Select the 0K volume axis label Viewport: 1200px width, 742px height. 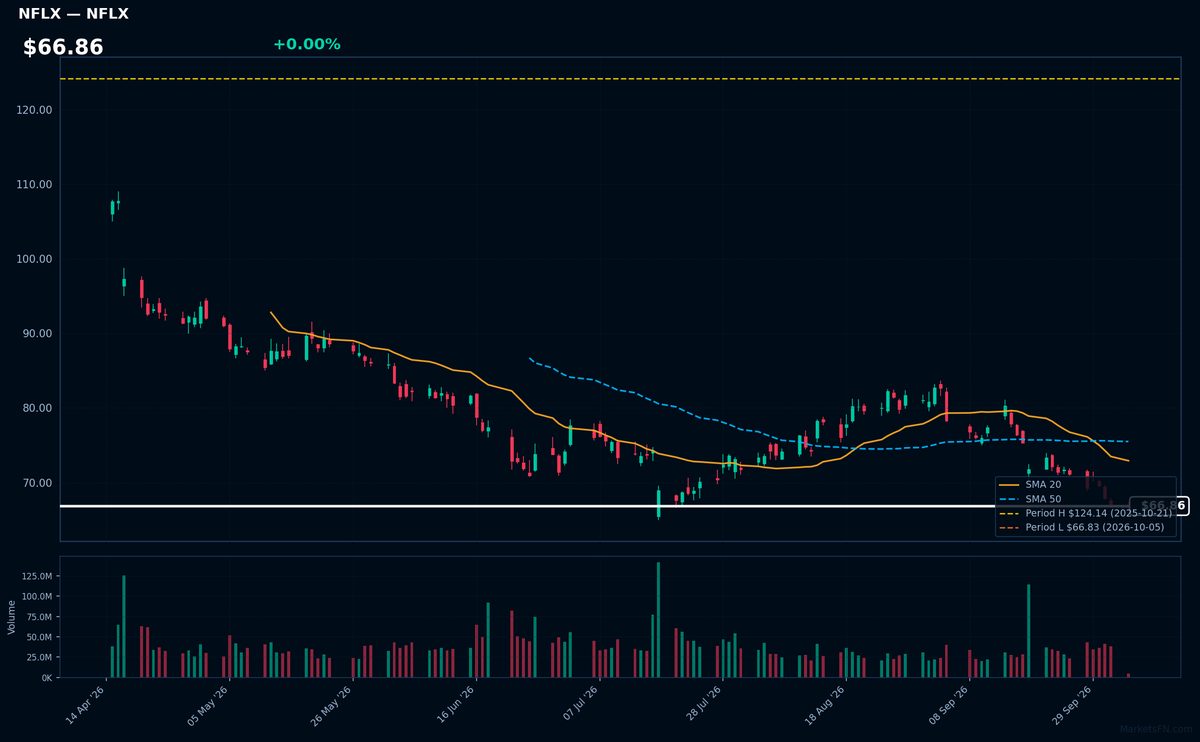(x=47, y=678)
